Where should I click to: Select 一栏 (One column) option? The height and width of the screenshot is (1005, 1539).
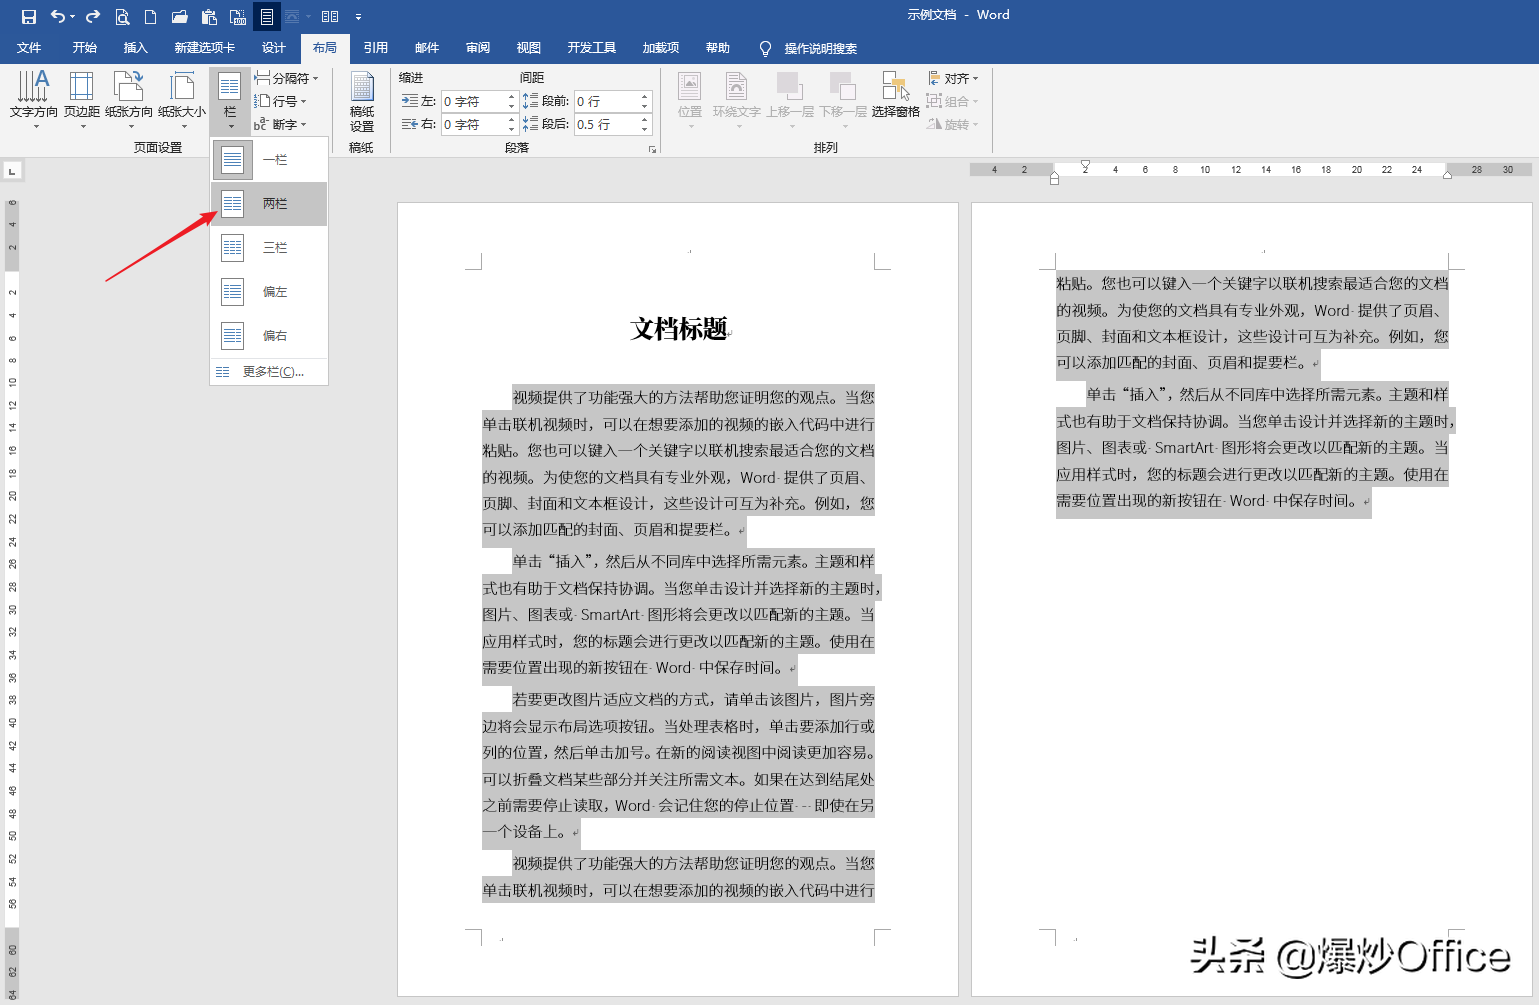(269, 159)
